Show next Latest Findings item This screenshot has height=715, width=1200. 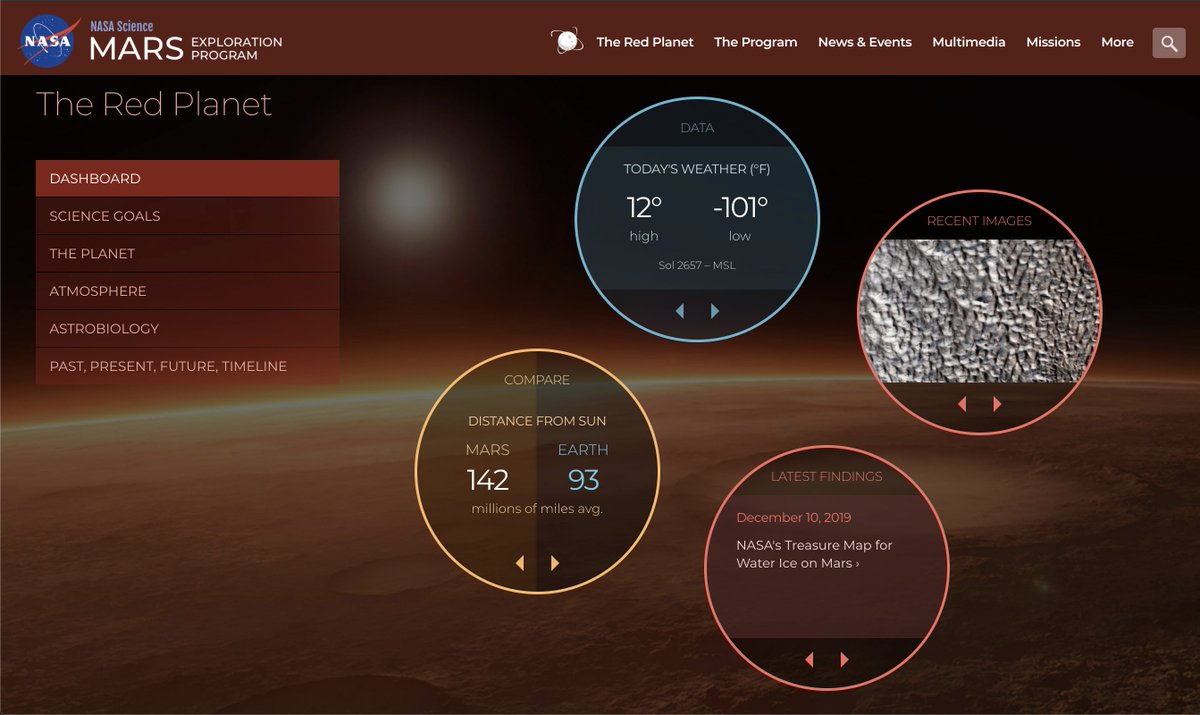845,660
